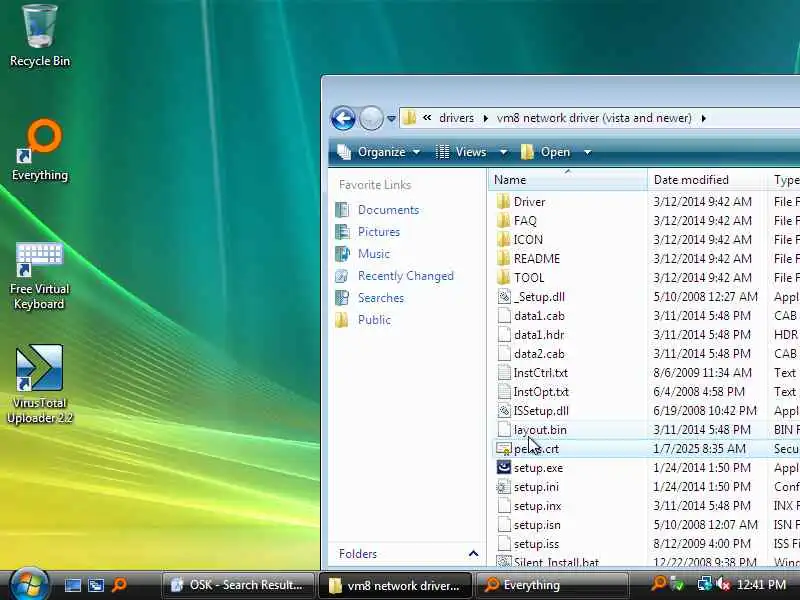Click the muted volume tray icon
The height and width of the screenshot is (600, 800).
pyautogui.click(x=723, y=584)
